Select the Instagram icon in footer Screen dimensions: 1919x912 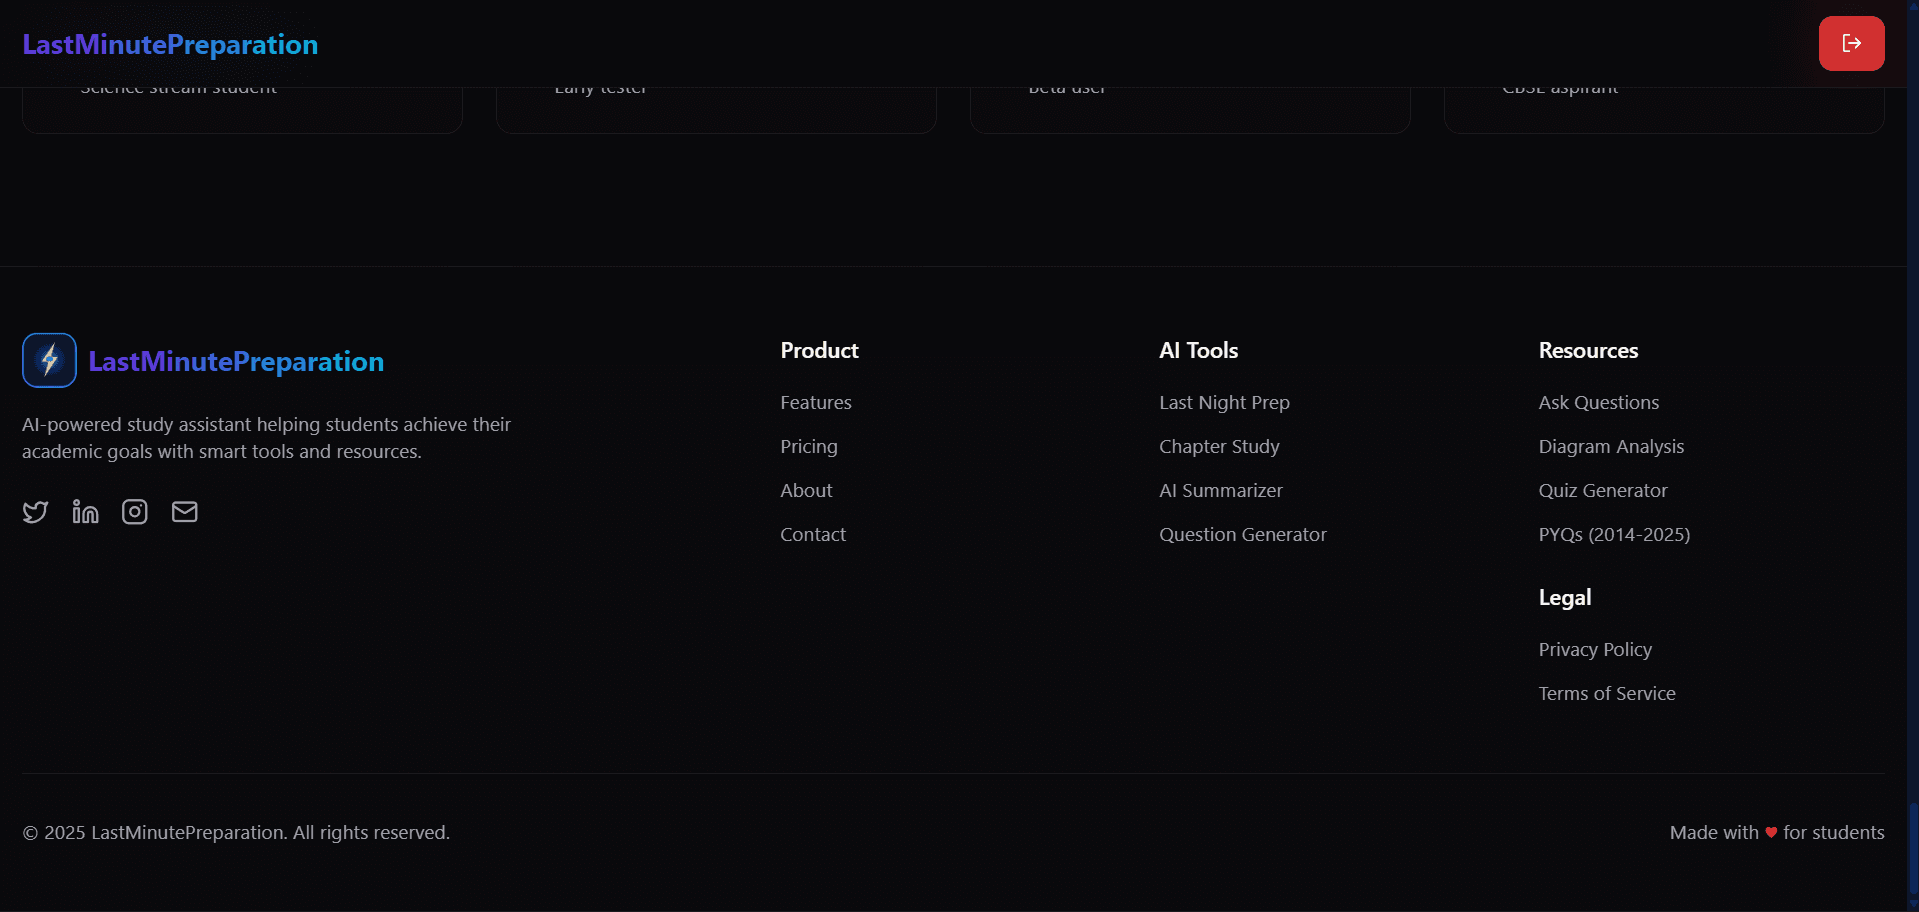[134, 511]
